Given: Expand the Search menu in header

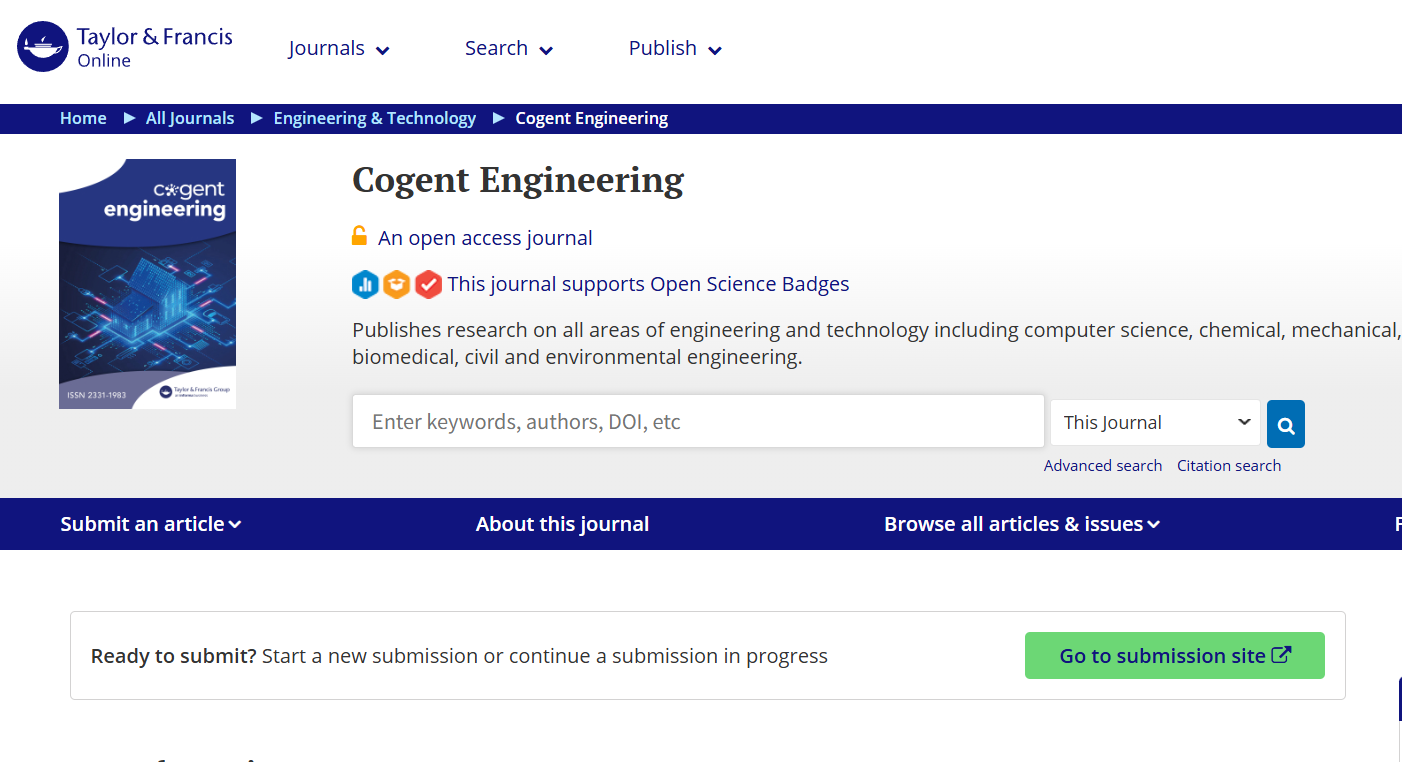Looking at the screenshot, I should [x=508, y=48].
